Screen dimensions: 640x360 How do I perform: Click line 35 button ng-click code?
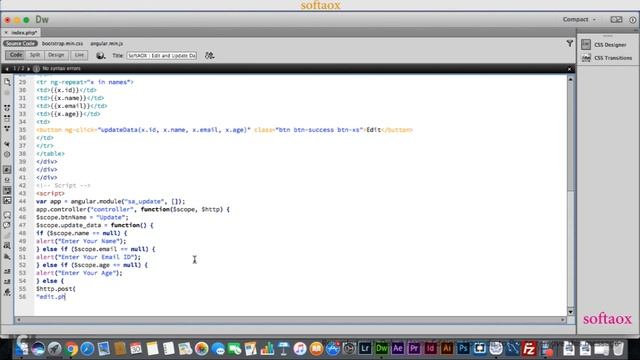pos(224,130)
